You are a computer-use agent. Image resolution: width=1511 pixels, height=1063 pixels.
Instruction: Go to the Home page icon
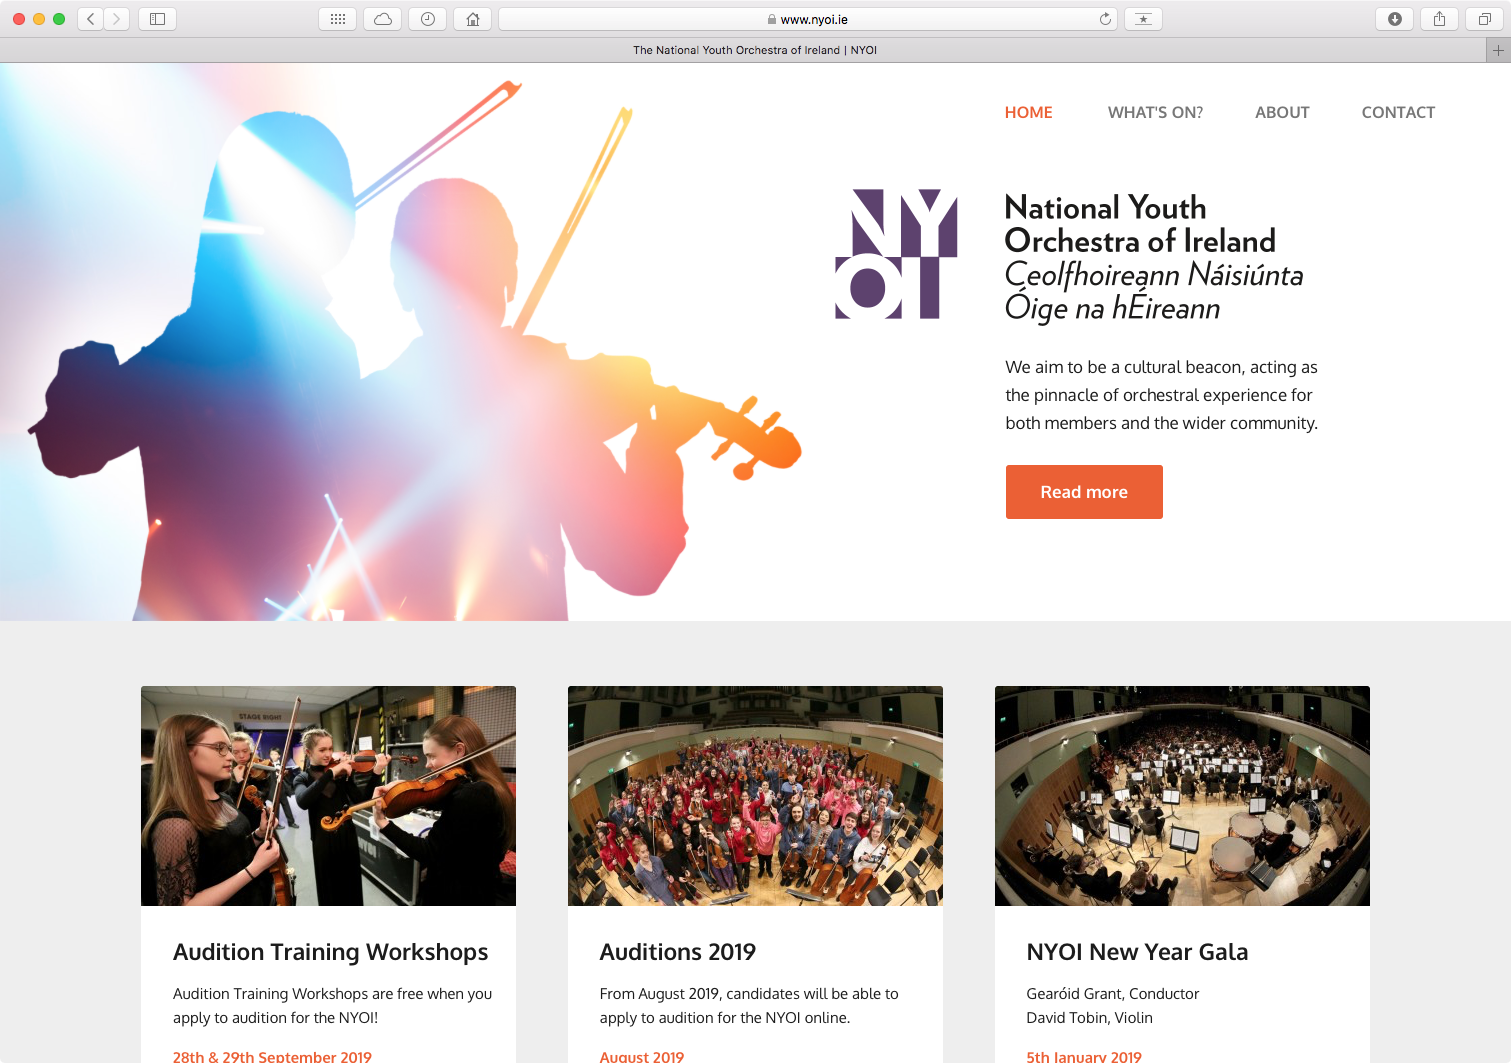point(473,19)
